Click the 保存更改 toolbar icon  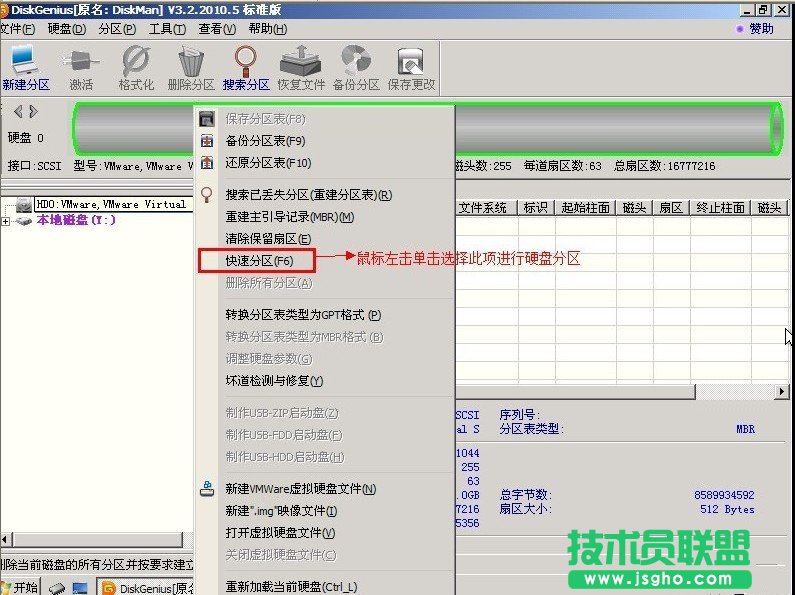coord(411,61)
